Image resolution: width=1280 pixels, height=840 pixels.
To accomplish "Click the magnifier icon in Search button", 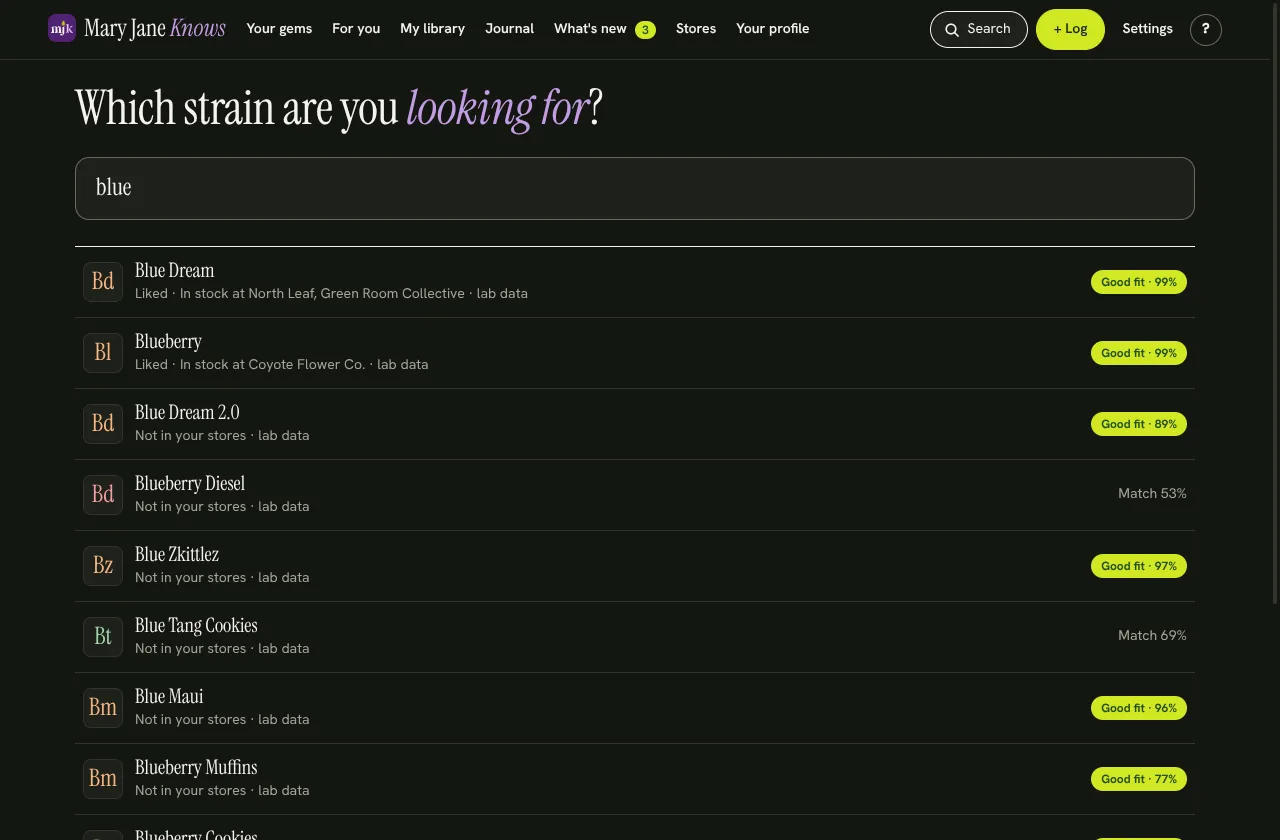I will click(952, 30).
